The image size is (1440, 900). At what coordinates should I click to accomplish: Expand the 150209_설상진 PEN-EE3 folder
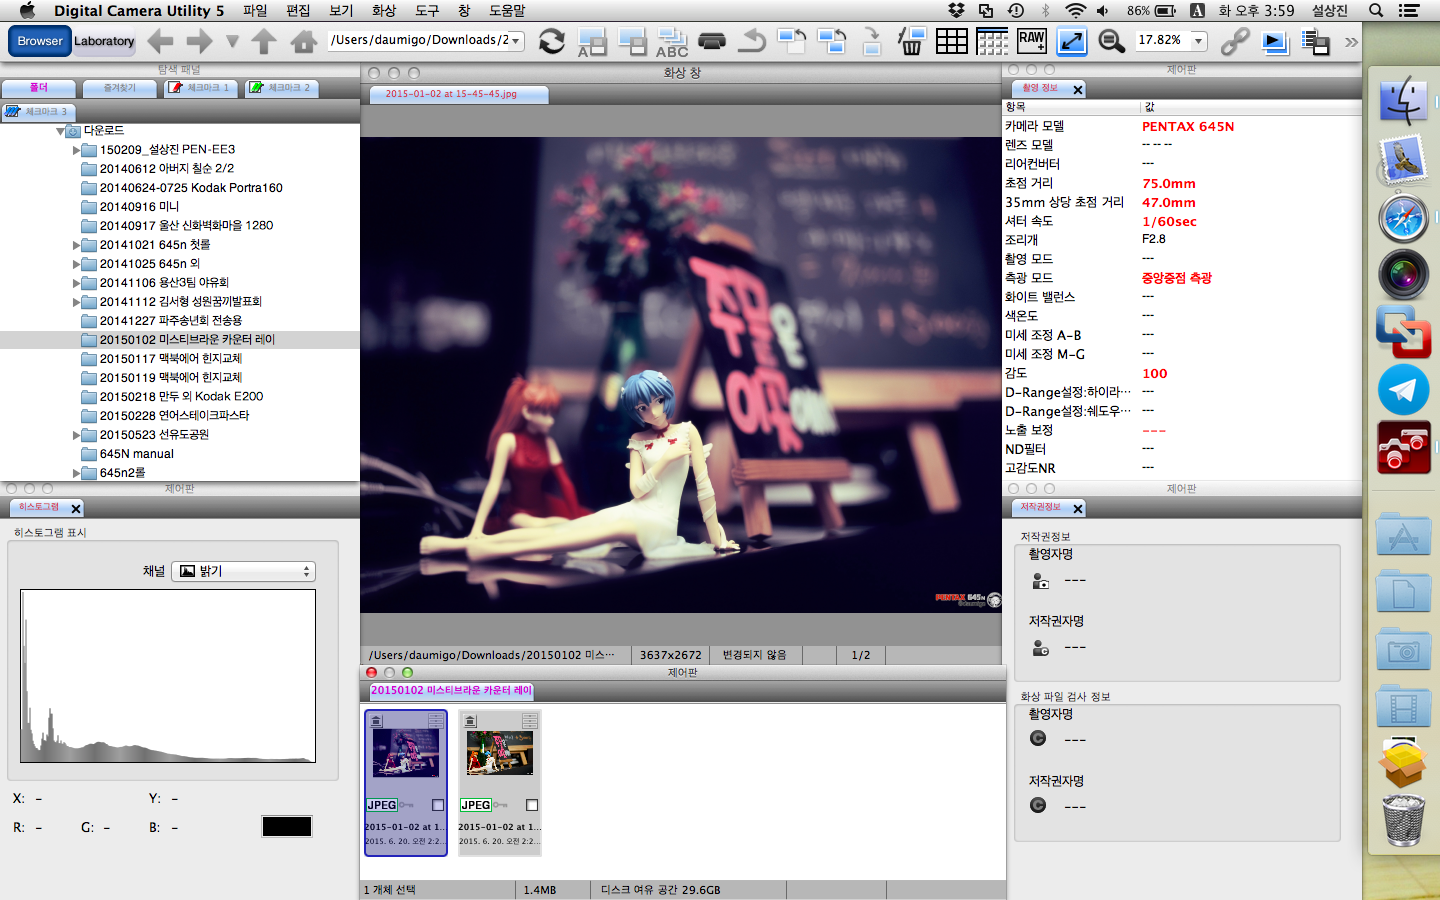[76, 150]
